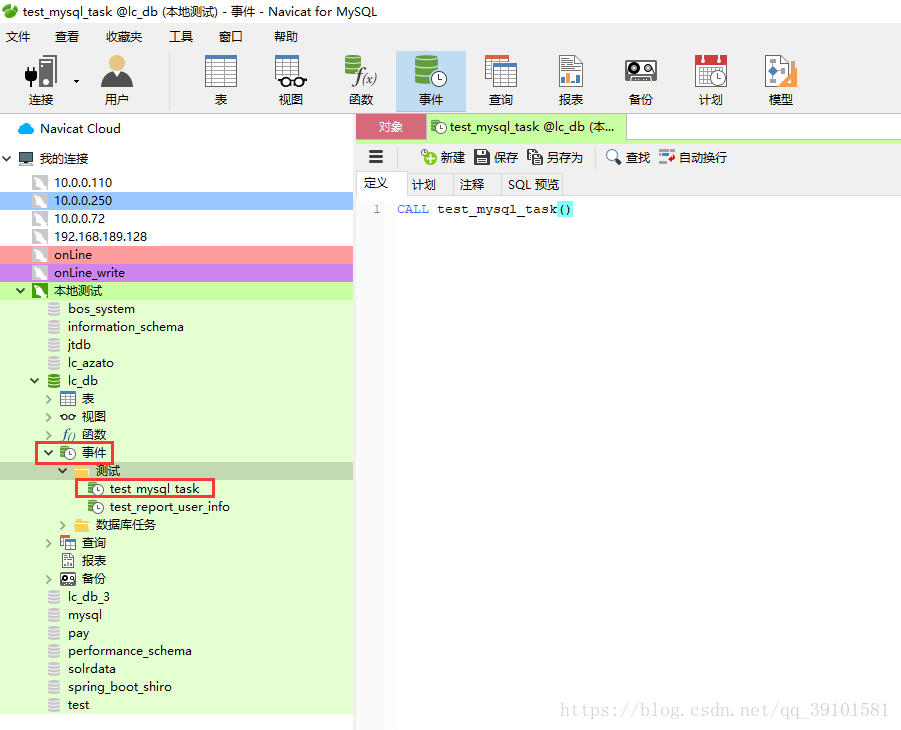Viewport: 901px width, 730px height.
Task: Collapse the lc_db database node
Action: [34, 381]
